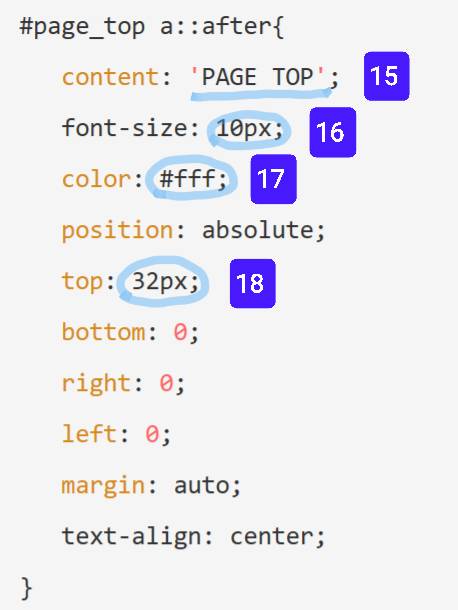Image resolution: width=458 pixels, height=610 pixels.
Task: Select the font-size property name
Action: 125,128
